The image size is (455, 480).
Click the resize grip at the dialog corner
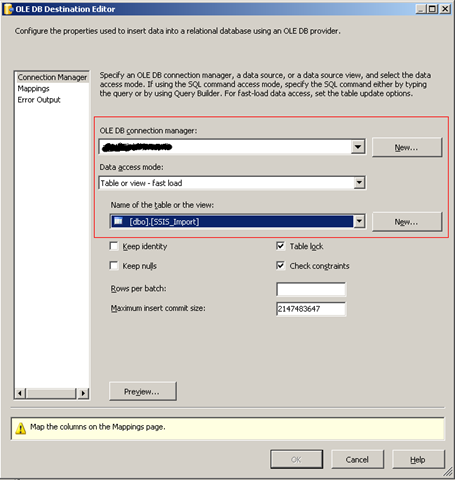coord(449,472)
